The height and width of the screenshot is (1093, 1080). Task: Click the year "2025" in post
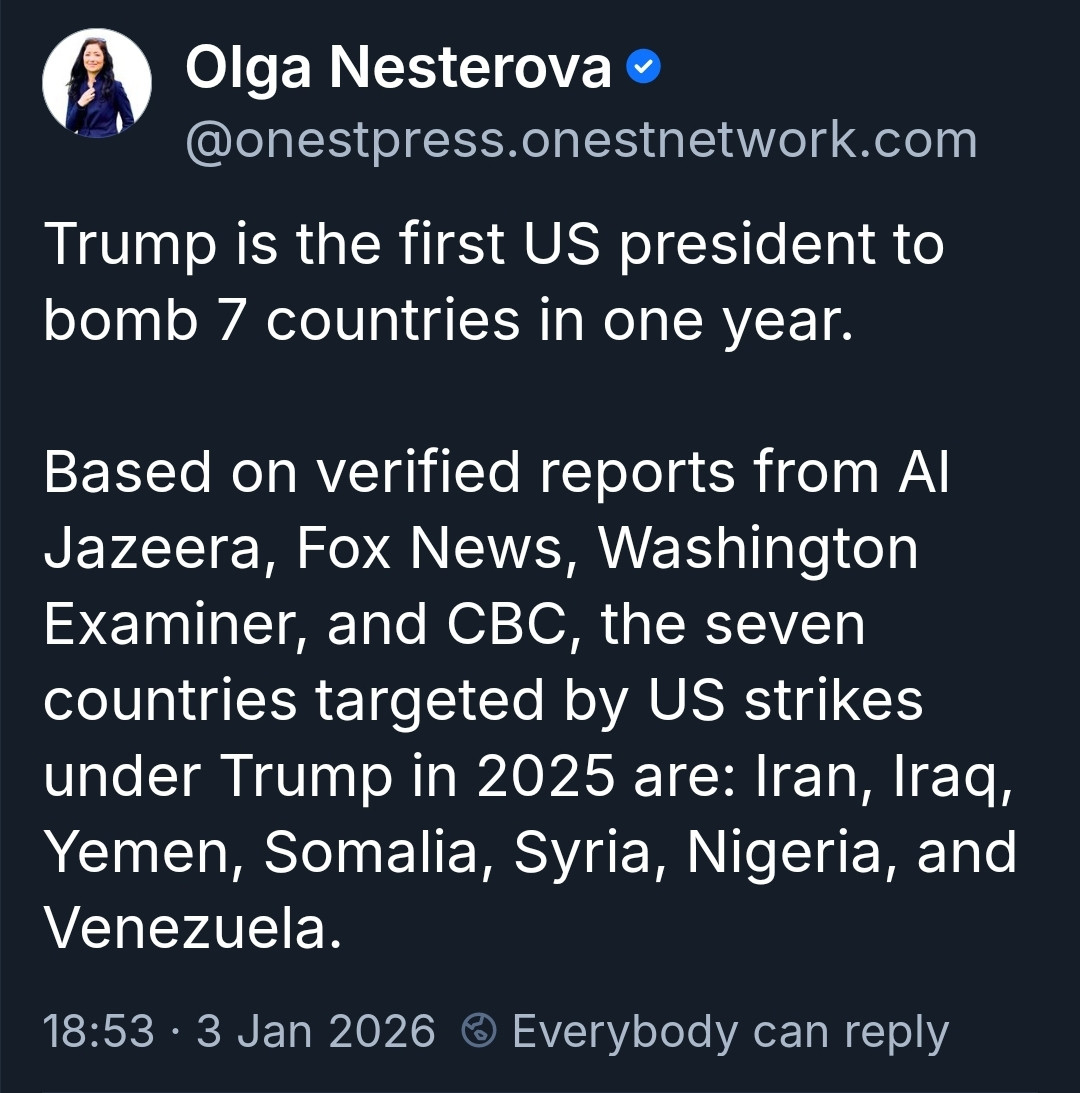(x=544, y=776)
